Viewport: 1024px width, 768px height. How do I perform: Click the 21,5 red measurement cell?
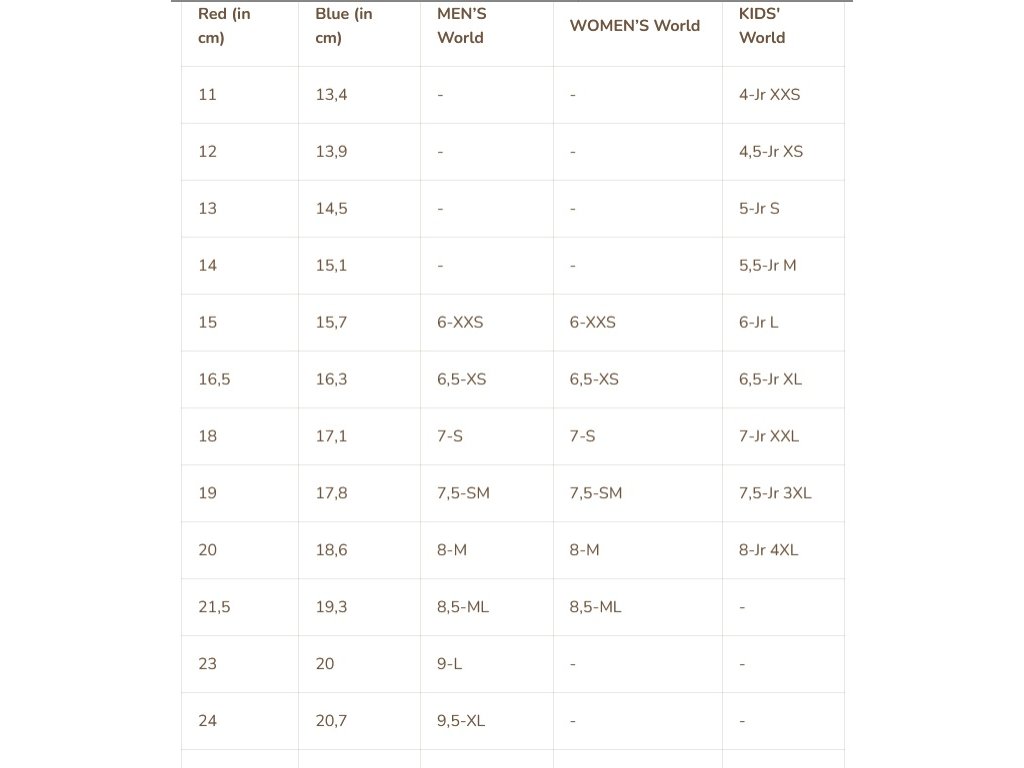214,608
